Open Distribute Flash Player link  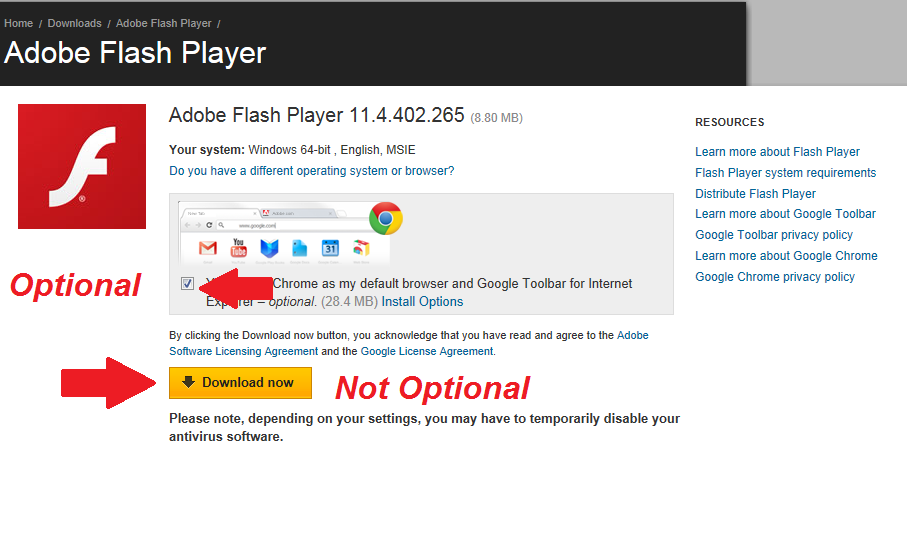[x=755, y=194]
